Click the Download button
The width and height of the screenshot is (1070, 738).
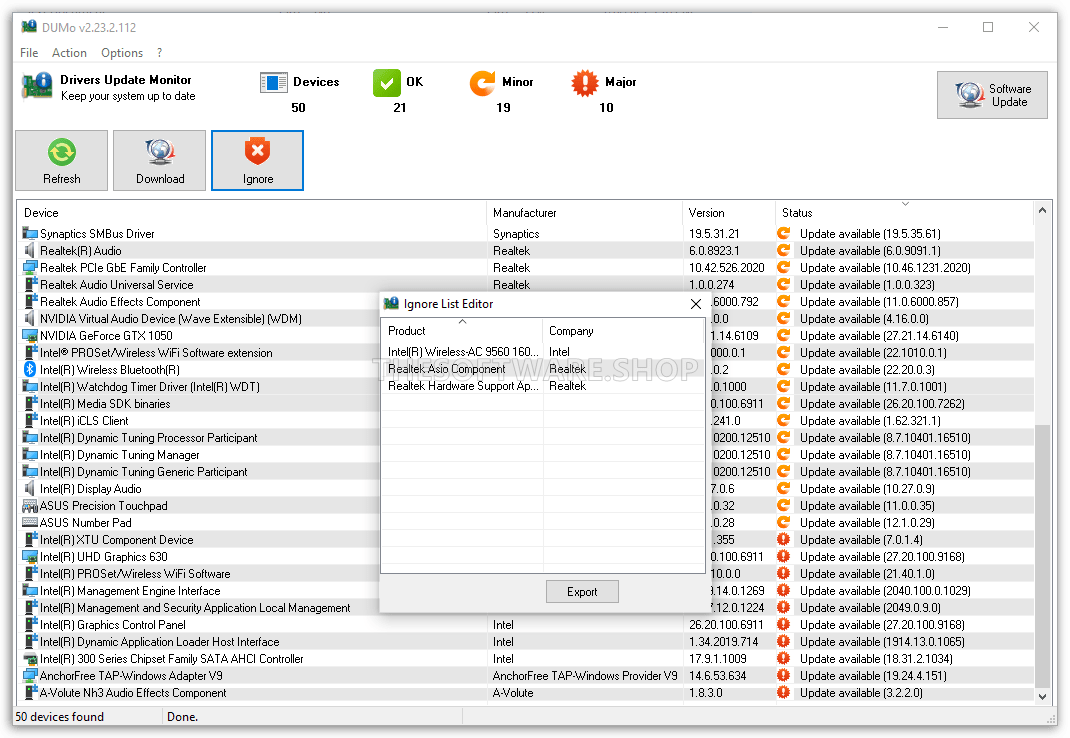tap(160, 160)
